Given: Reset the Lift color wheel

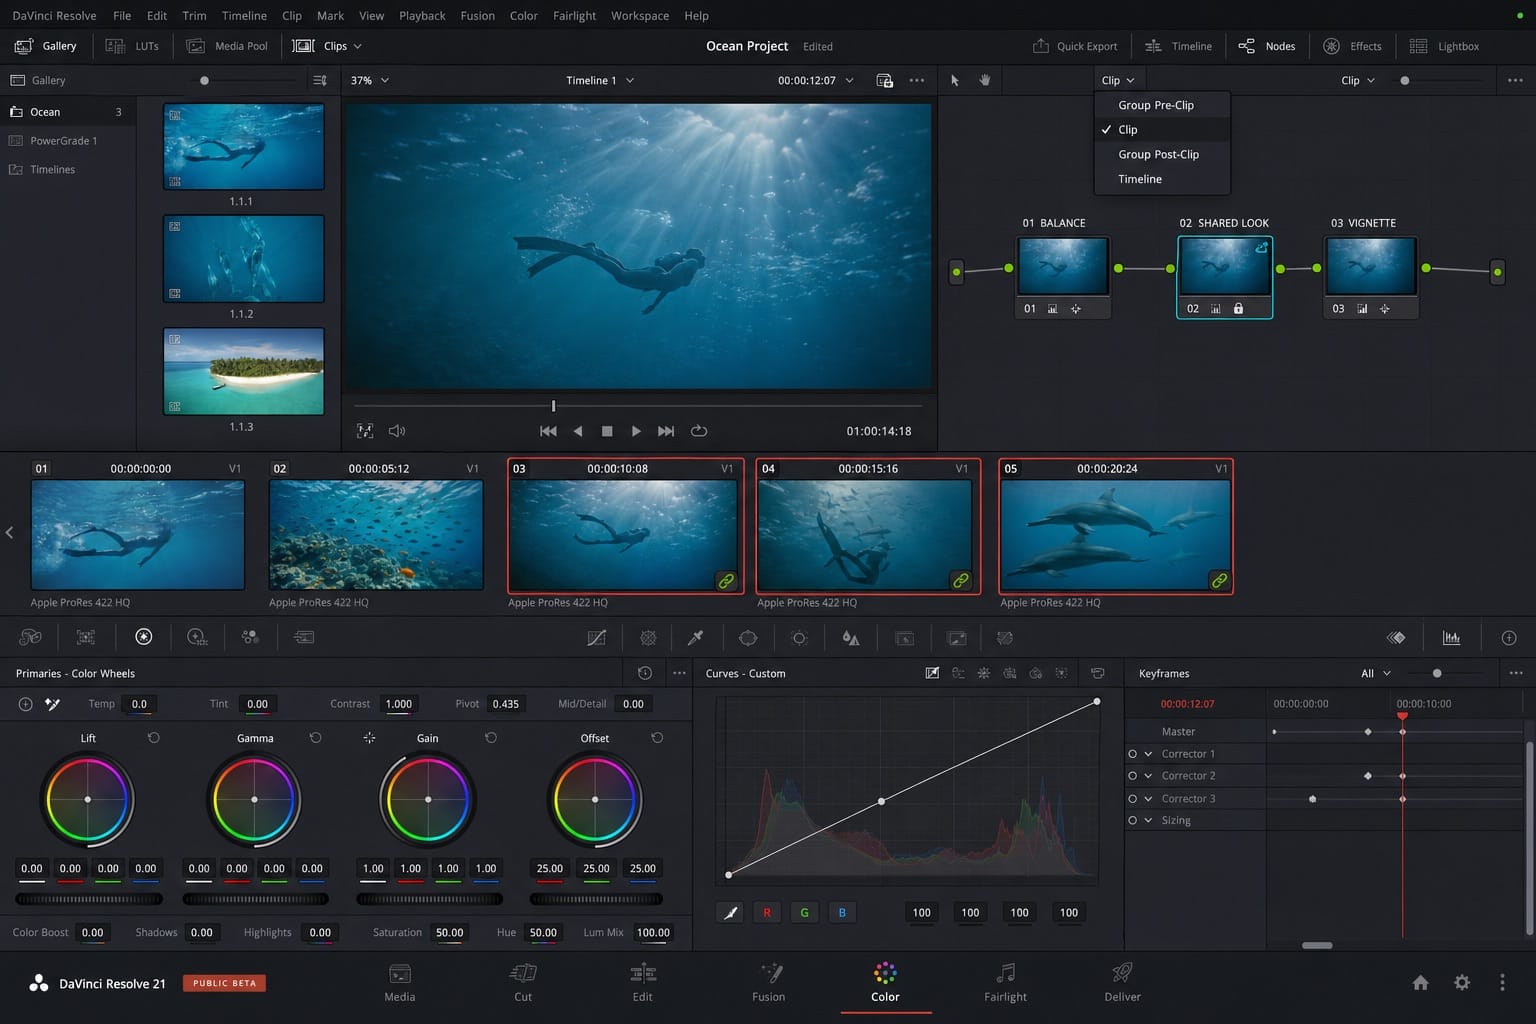Looking at the screenshot, I should 153,737.
